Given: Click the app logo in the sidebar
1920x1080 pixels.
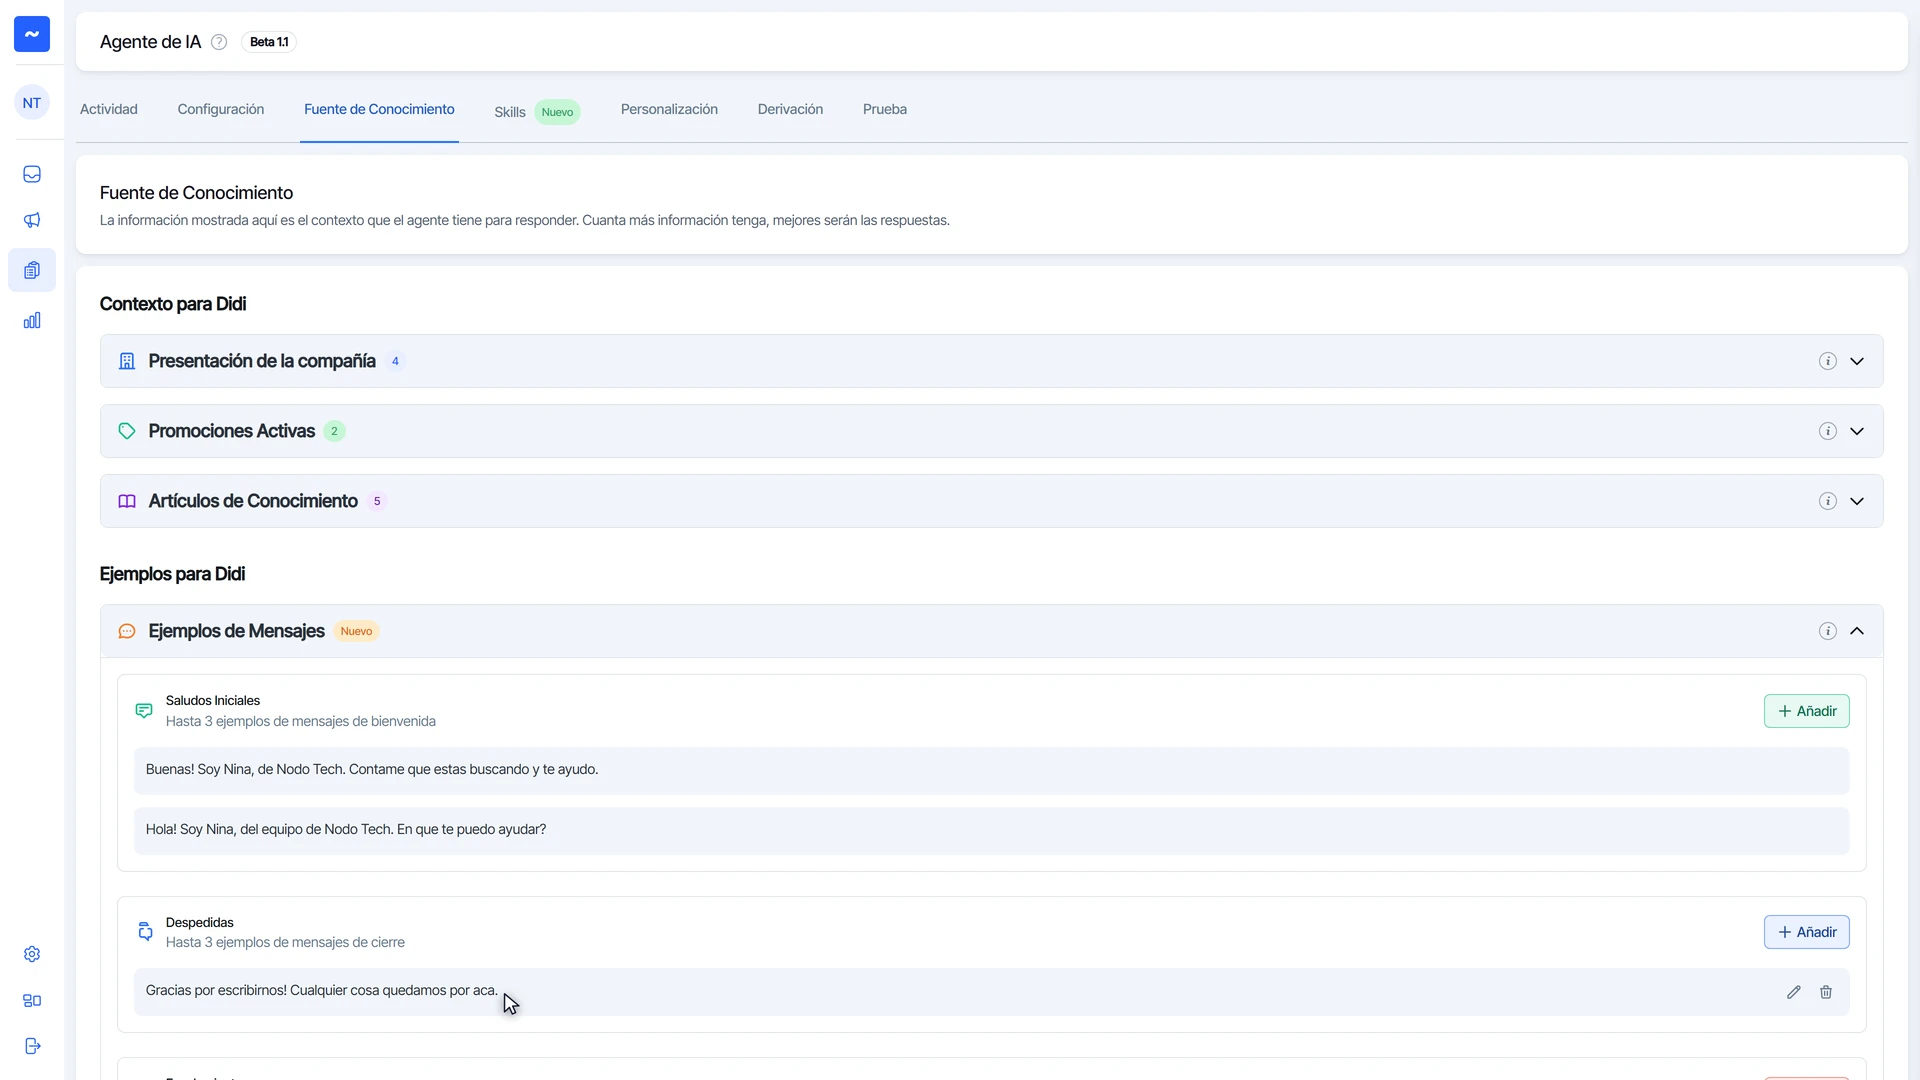Looking at the screenshot, I should [x=32, y=34].
